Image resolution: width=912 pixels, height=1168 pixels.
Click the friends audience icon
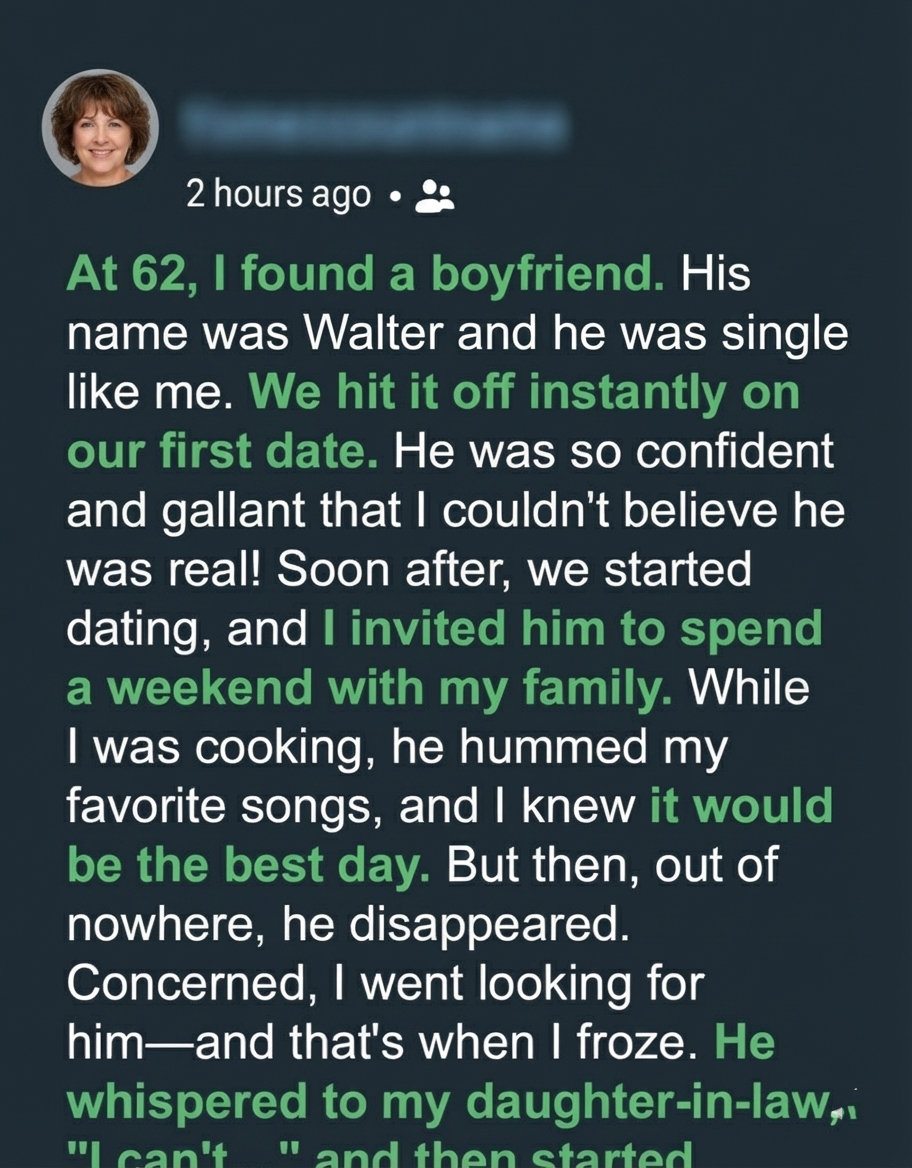pyautogui.click(x=434, y=195)
